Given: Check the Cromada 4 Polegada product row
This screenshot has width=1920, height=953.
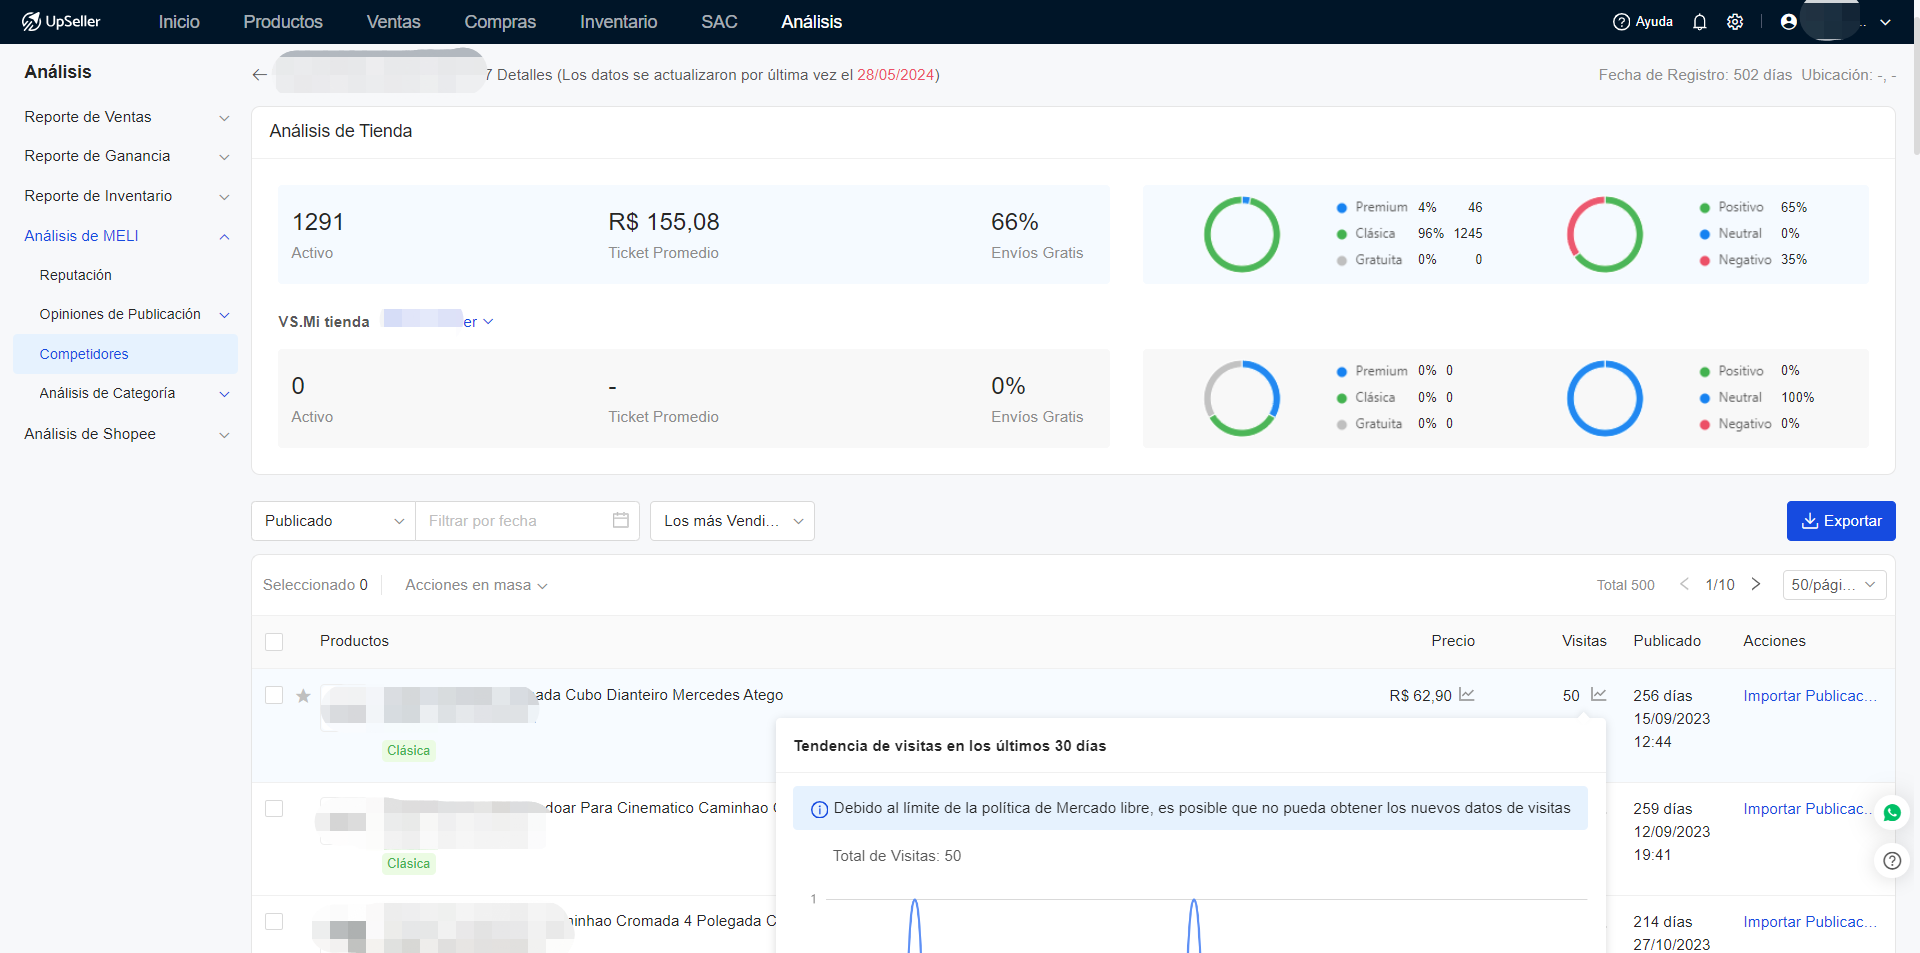Looking at the screenshot, I should point(274,921).
